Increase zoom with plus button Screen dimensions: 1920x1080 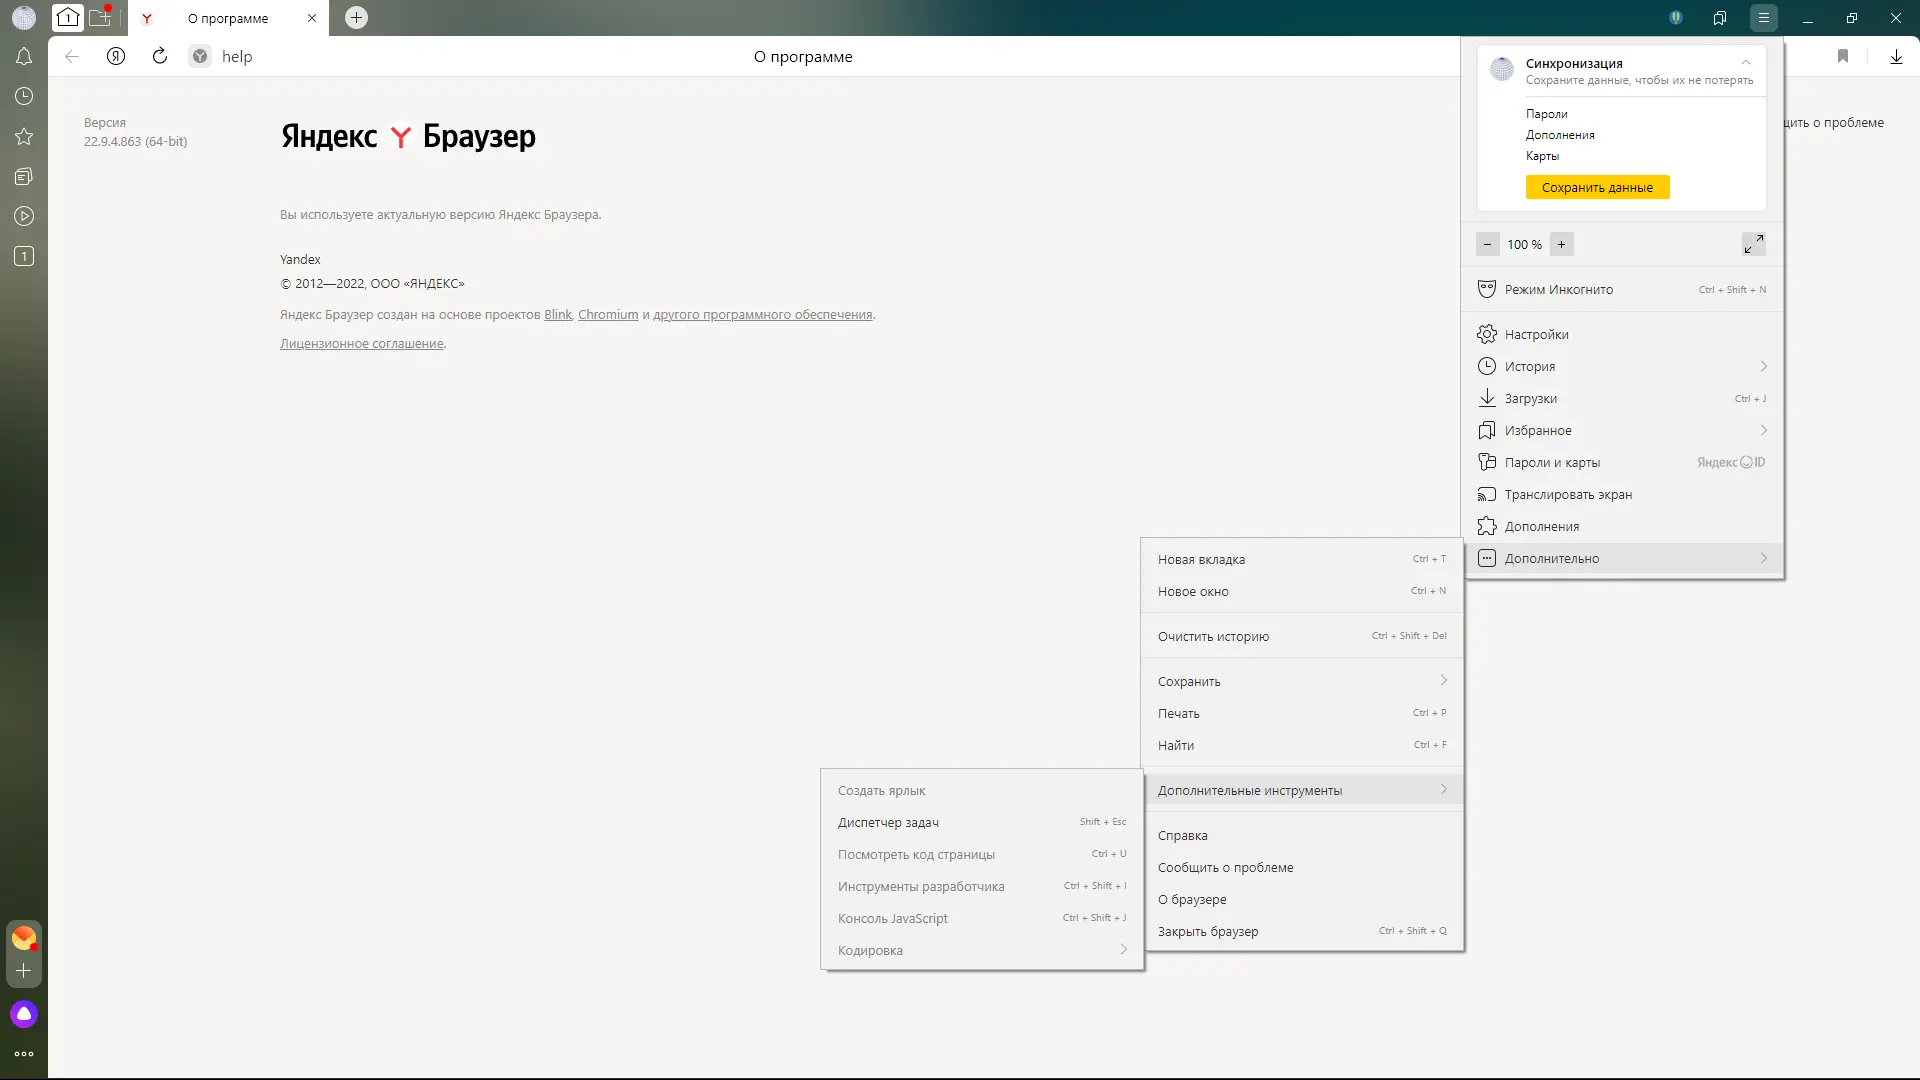click(x=1561, y=244)
